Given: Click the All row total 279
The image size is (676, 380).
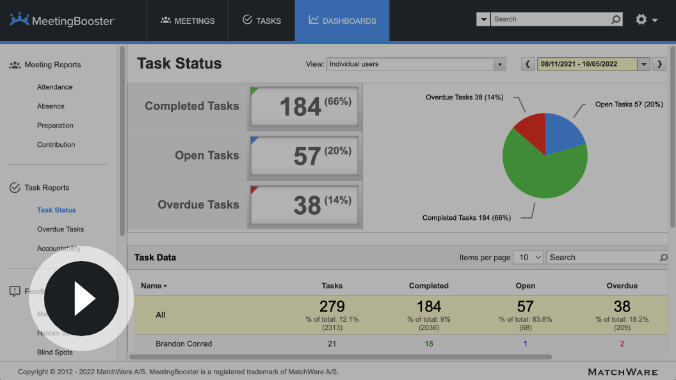Looking at the screenshot, I should coord(332,307).
